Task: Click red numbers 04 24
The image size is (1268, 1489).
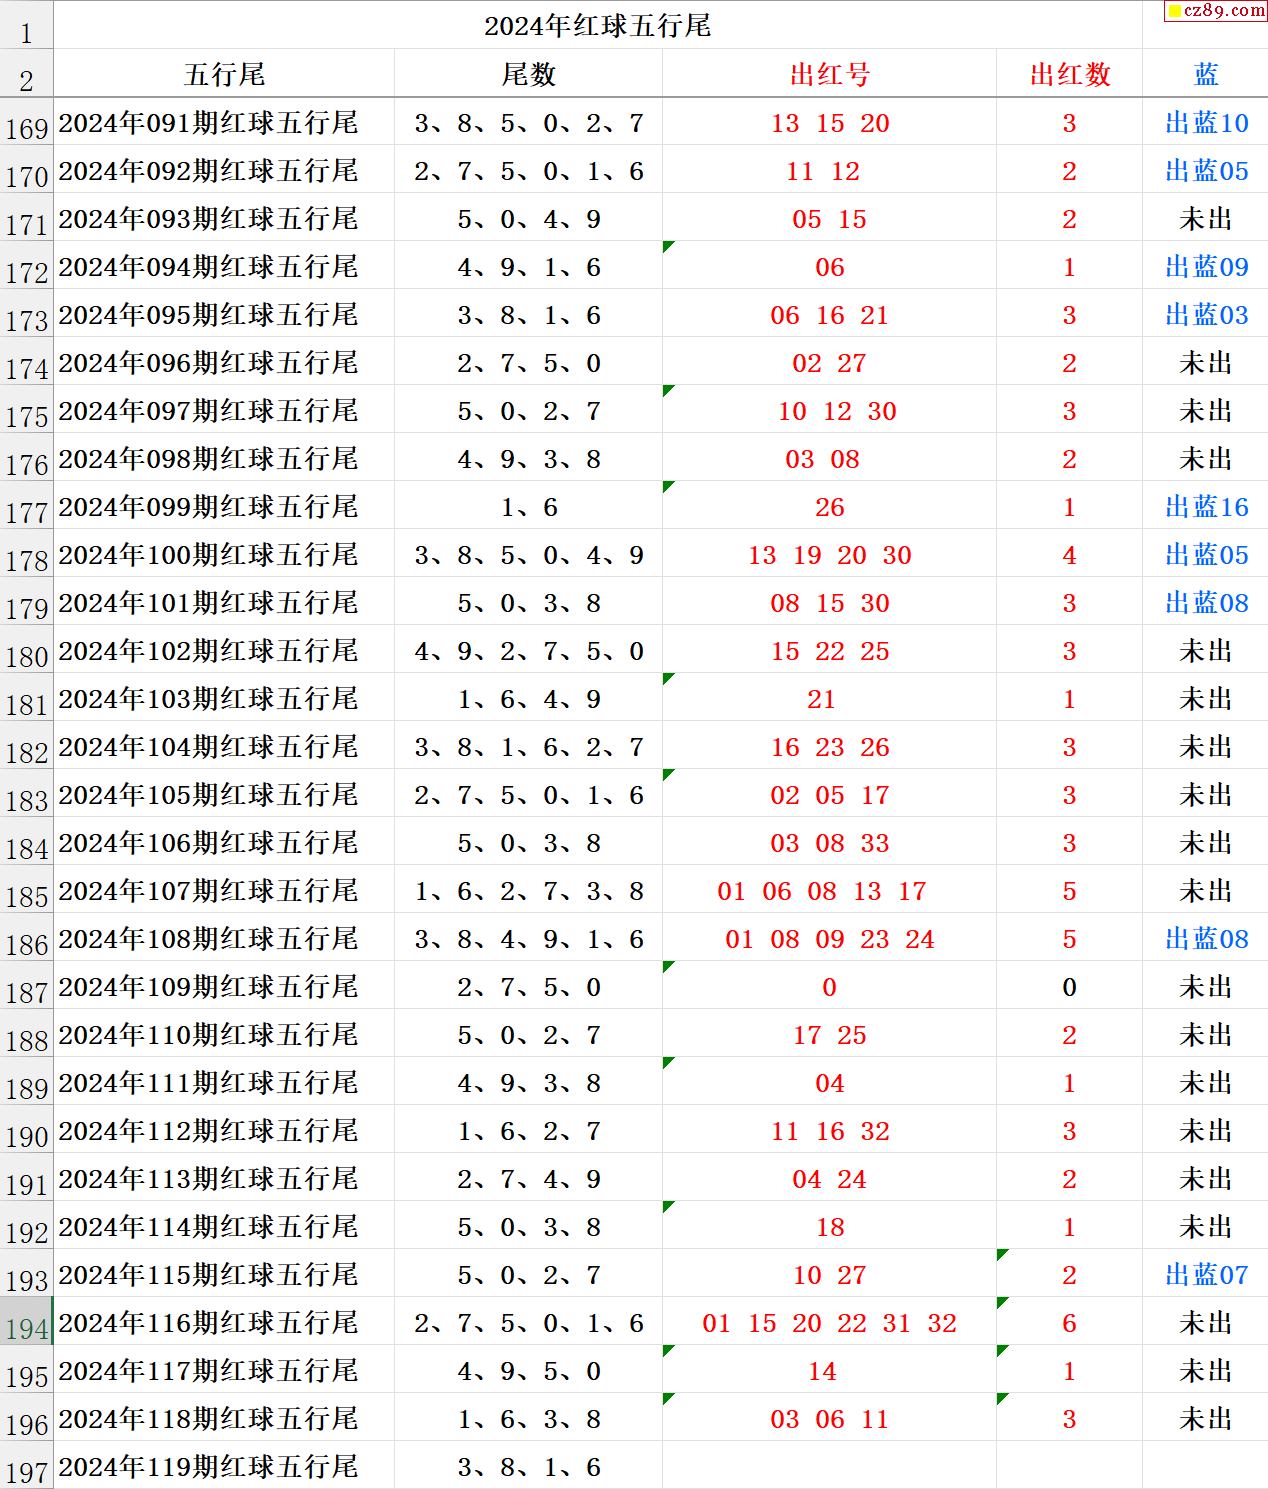Action: [829, 1179]
